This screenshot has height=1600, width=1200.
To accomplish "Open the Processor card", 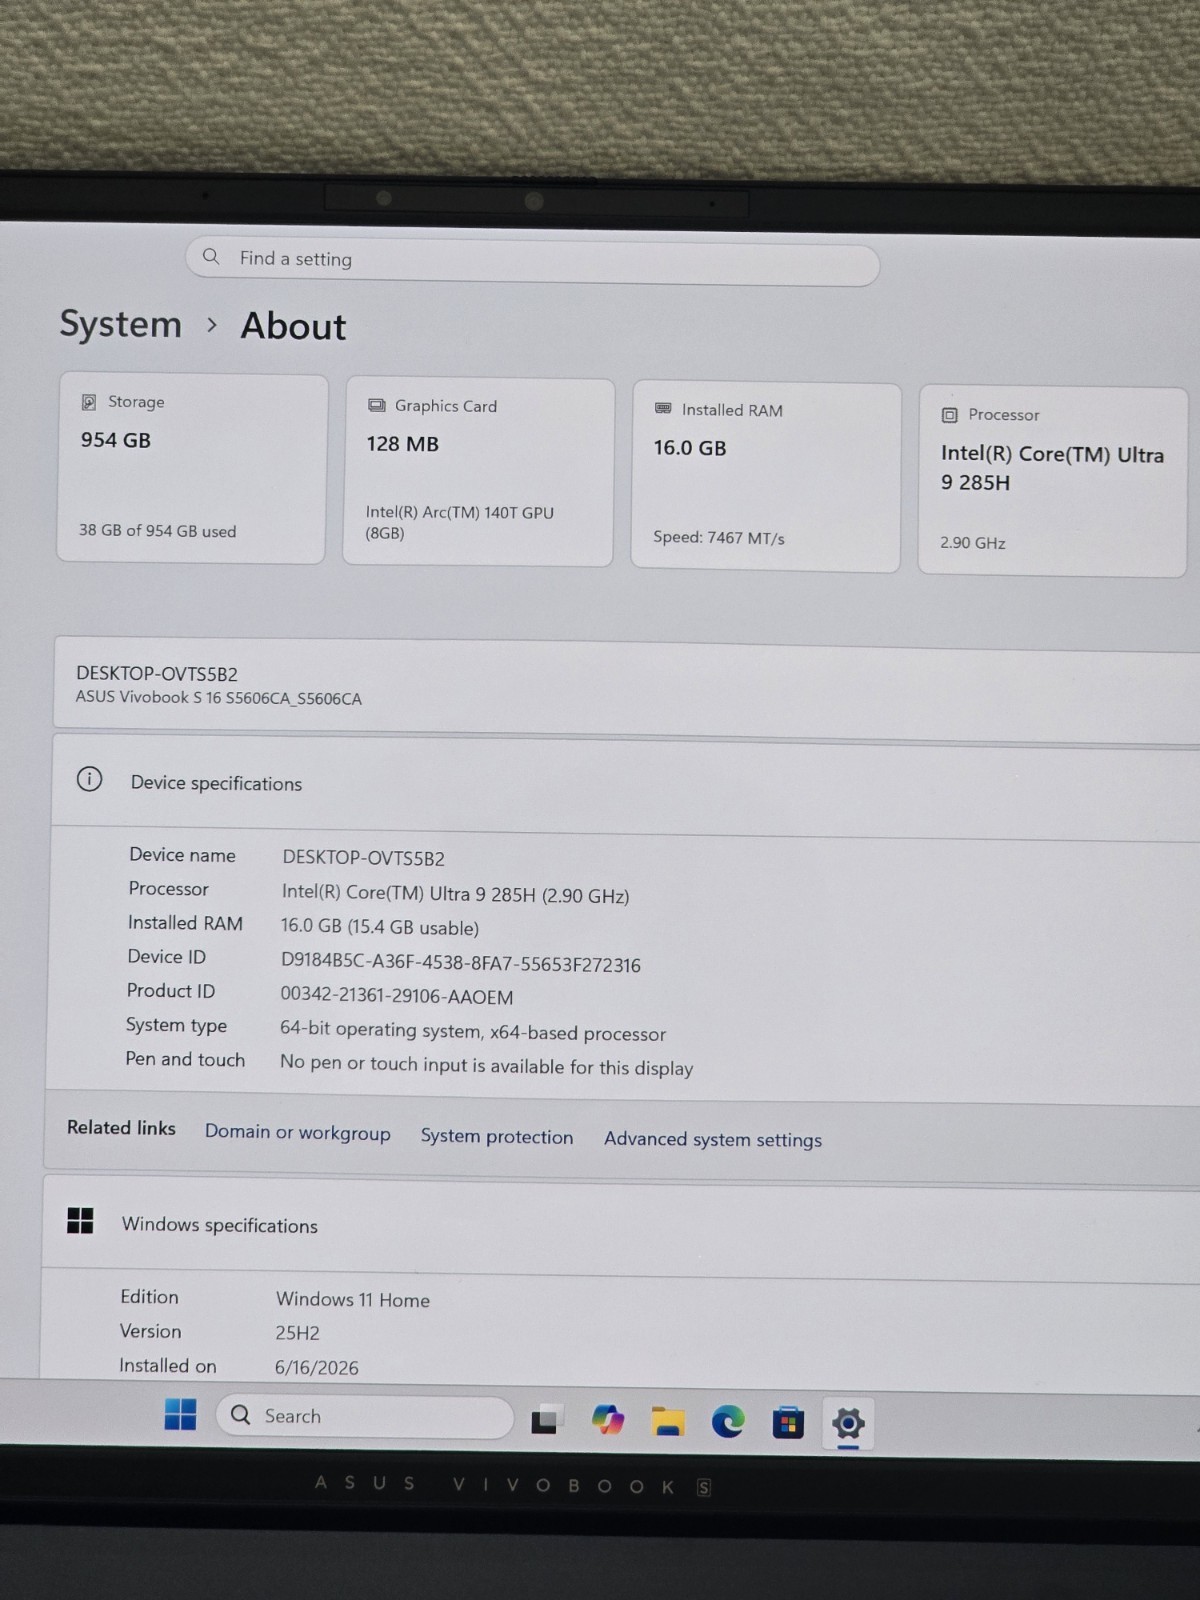I will (x=1052, y=481).
